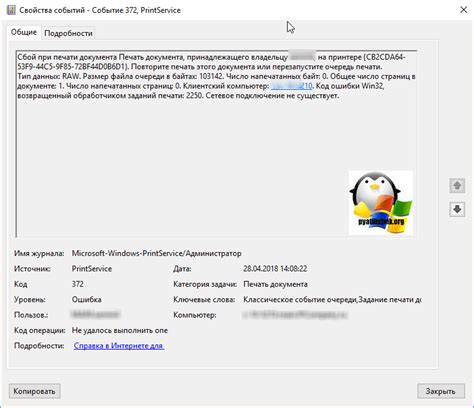Click the blurred Пользов. user value

[96, 314]
